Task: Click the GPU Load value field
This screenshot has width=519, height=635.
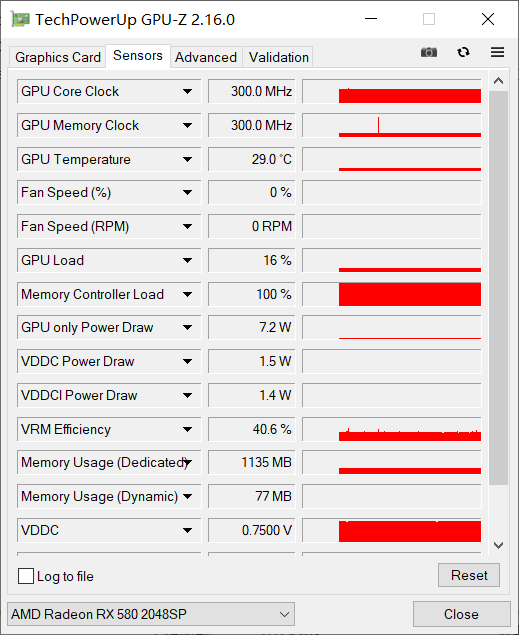Action: [x=252, y=260]
